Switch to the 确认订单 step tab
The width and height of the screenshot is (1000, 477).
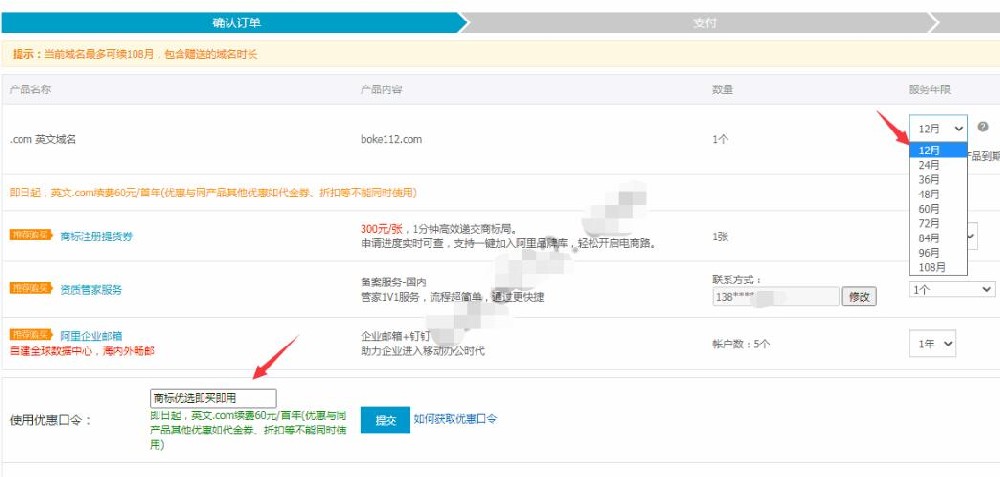tap(237, 22)
